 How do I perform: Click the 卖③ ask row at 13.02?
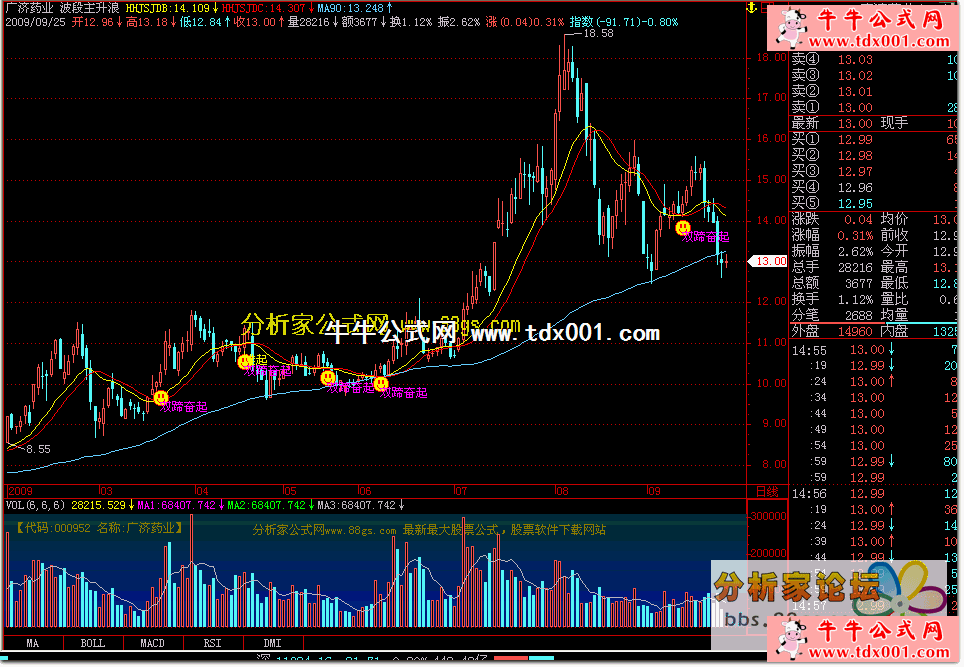(x=874, y=76)
